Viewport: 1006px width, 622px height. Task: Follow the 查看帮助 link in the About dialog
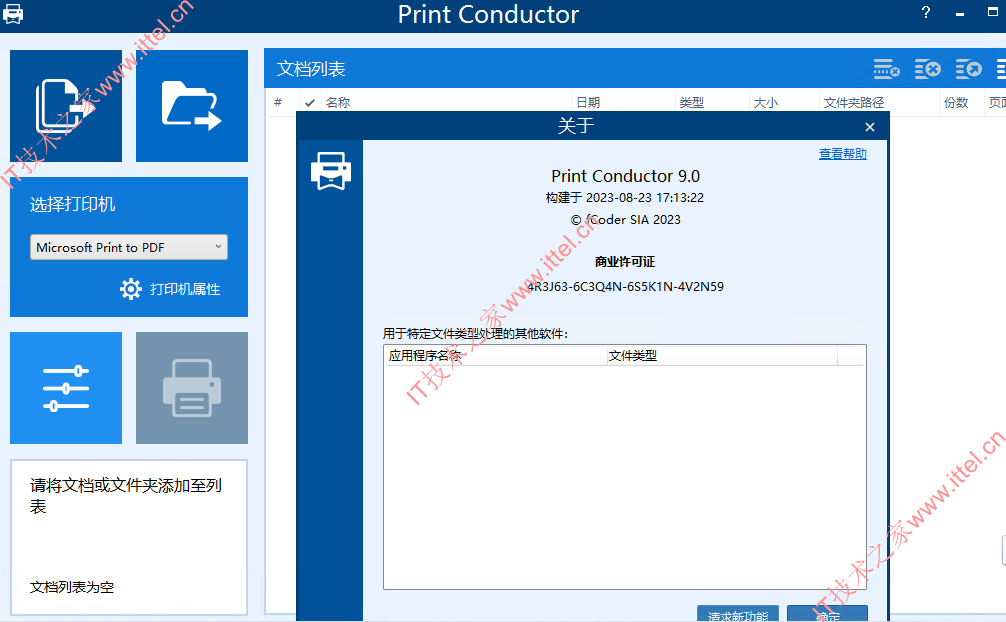tap(842, 154)
